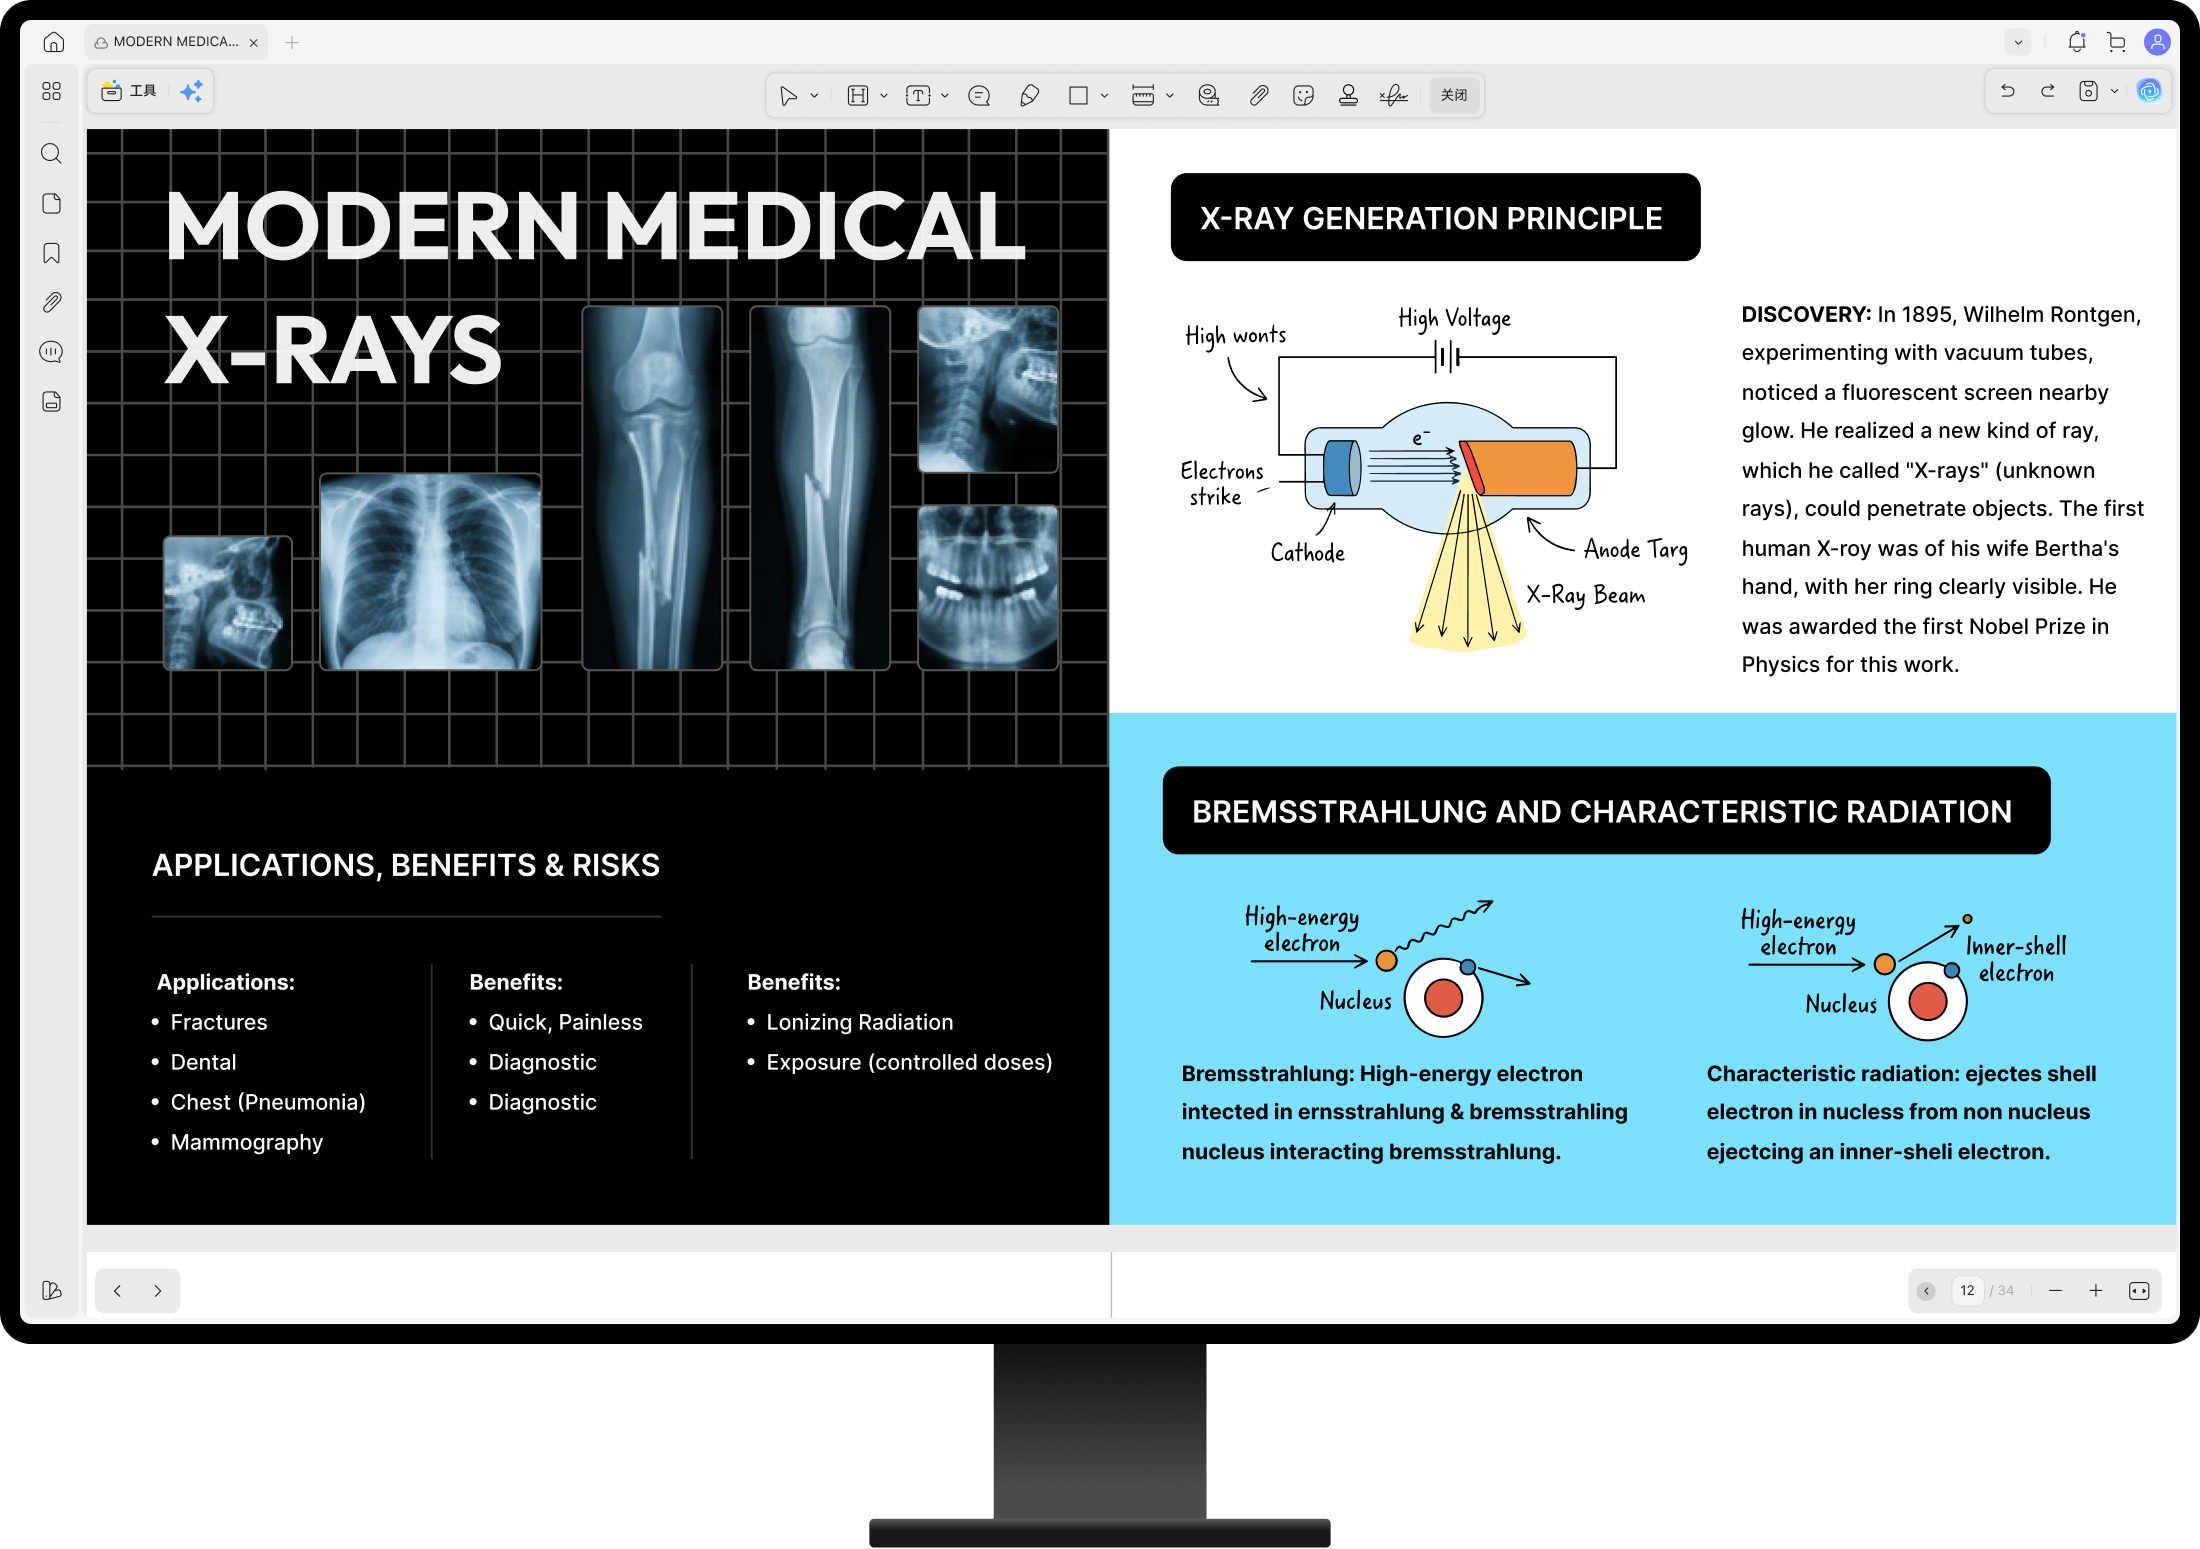Click the attachment paperclip in toolbar
The width and height of the screenshot is (2200, 1549).
tap(1258, 95)
